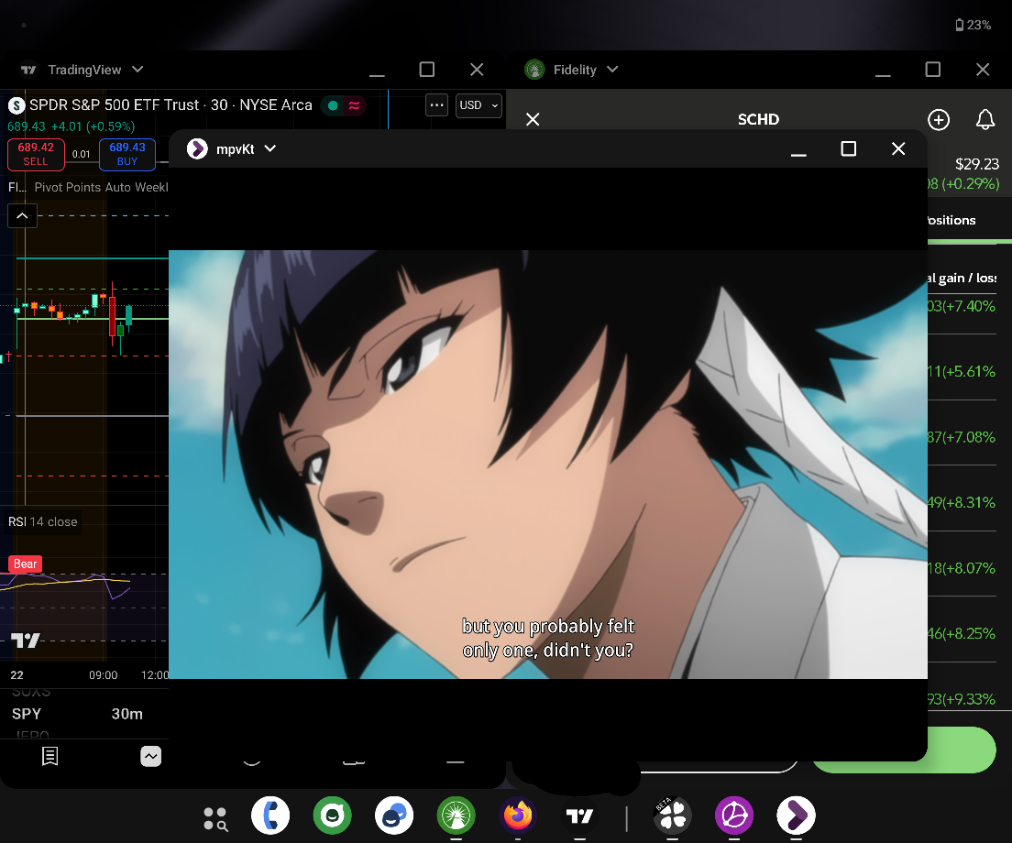Click the pink approximate data indicator in TradingView
The width and height of the screenshot is (1012, 843).
pyautogui.click(x=354, y=105)
